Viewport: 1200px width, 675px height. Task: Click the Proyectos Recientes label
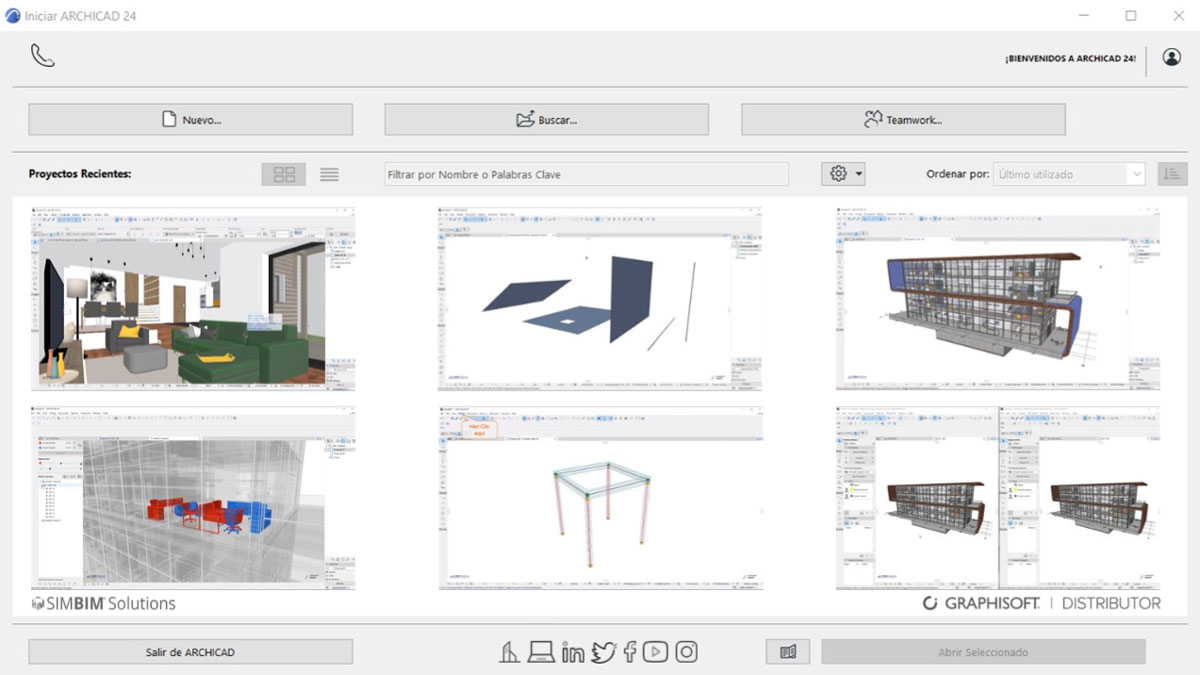(x=80, y=174)
